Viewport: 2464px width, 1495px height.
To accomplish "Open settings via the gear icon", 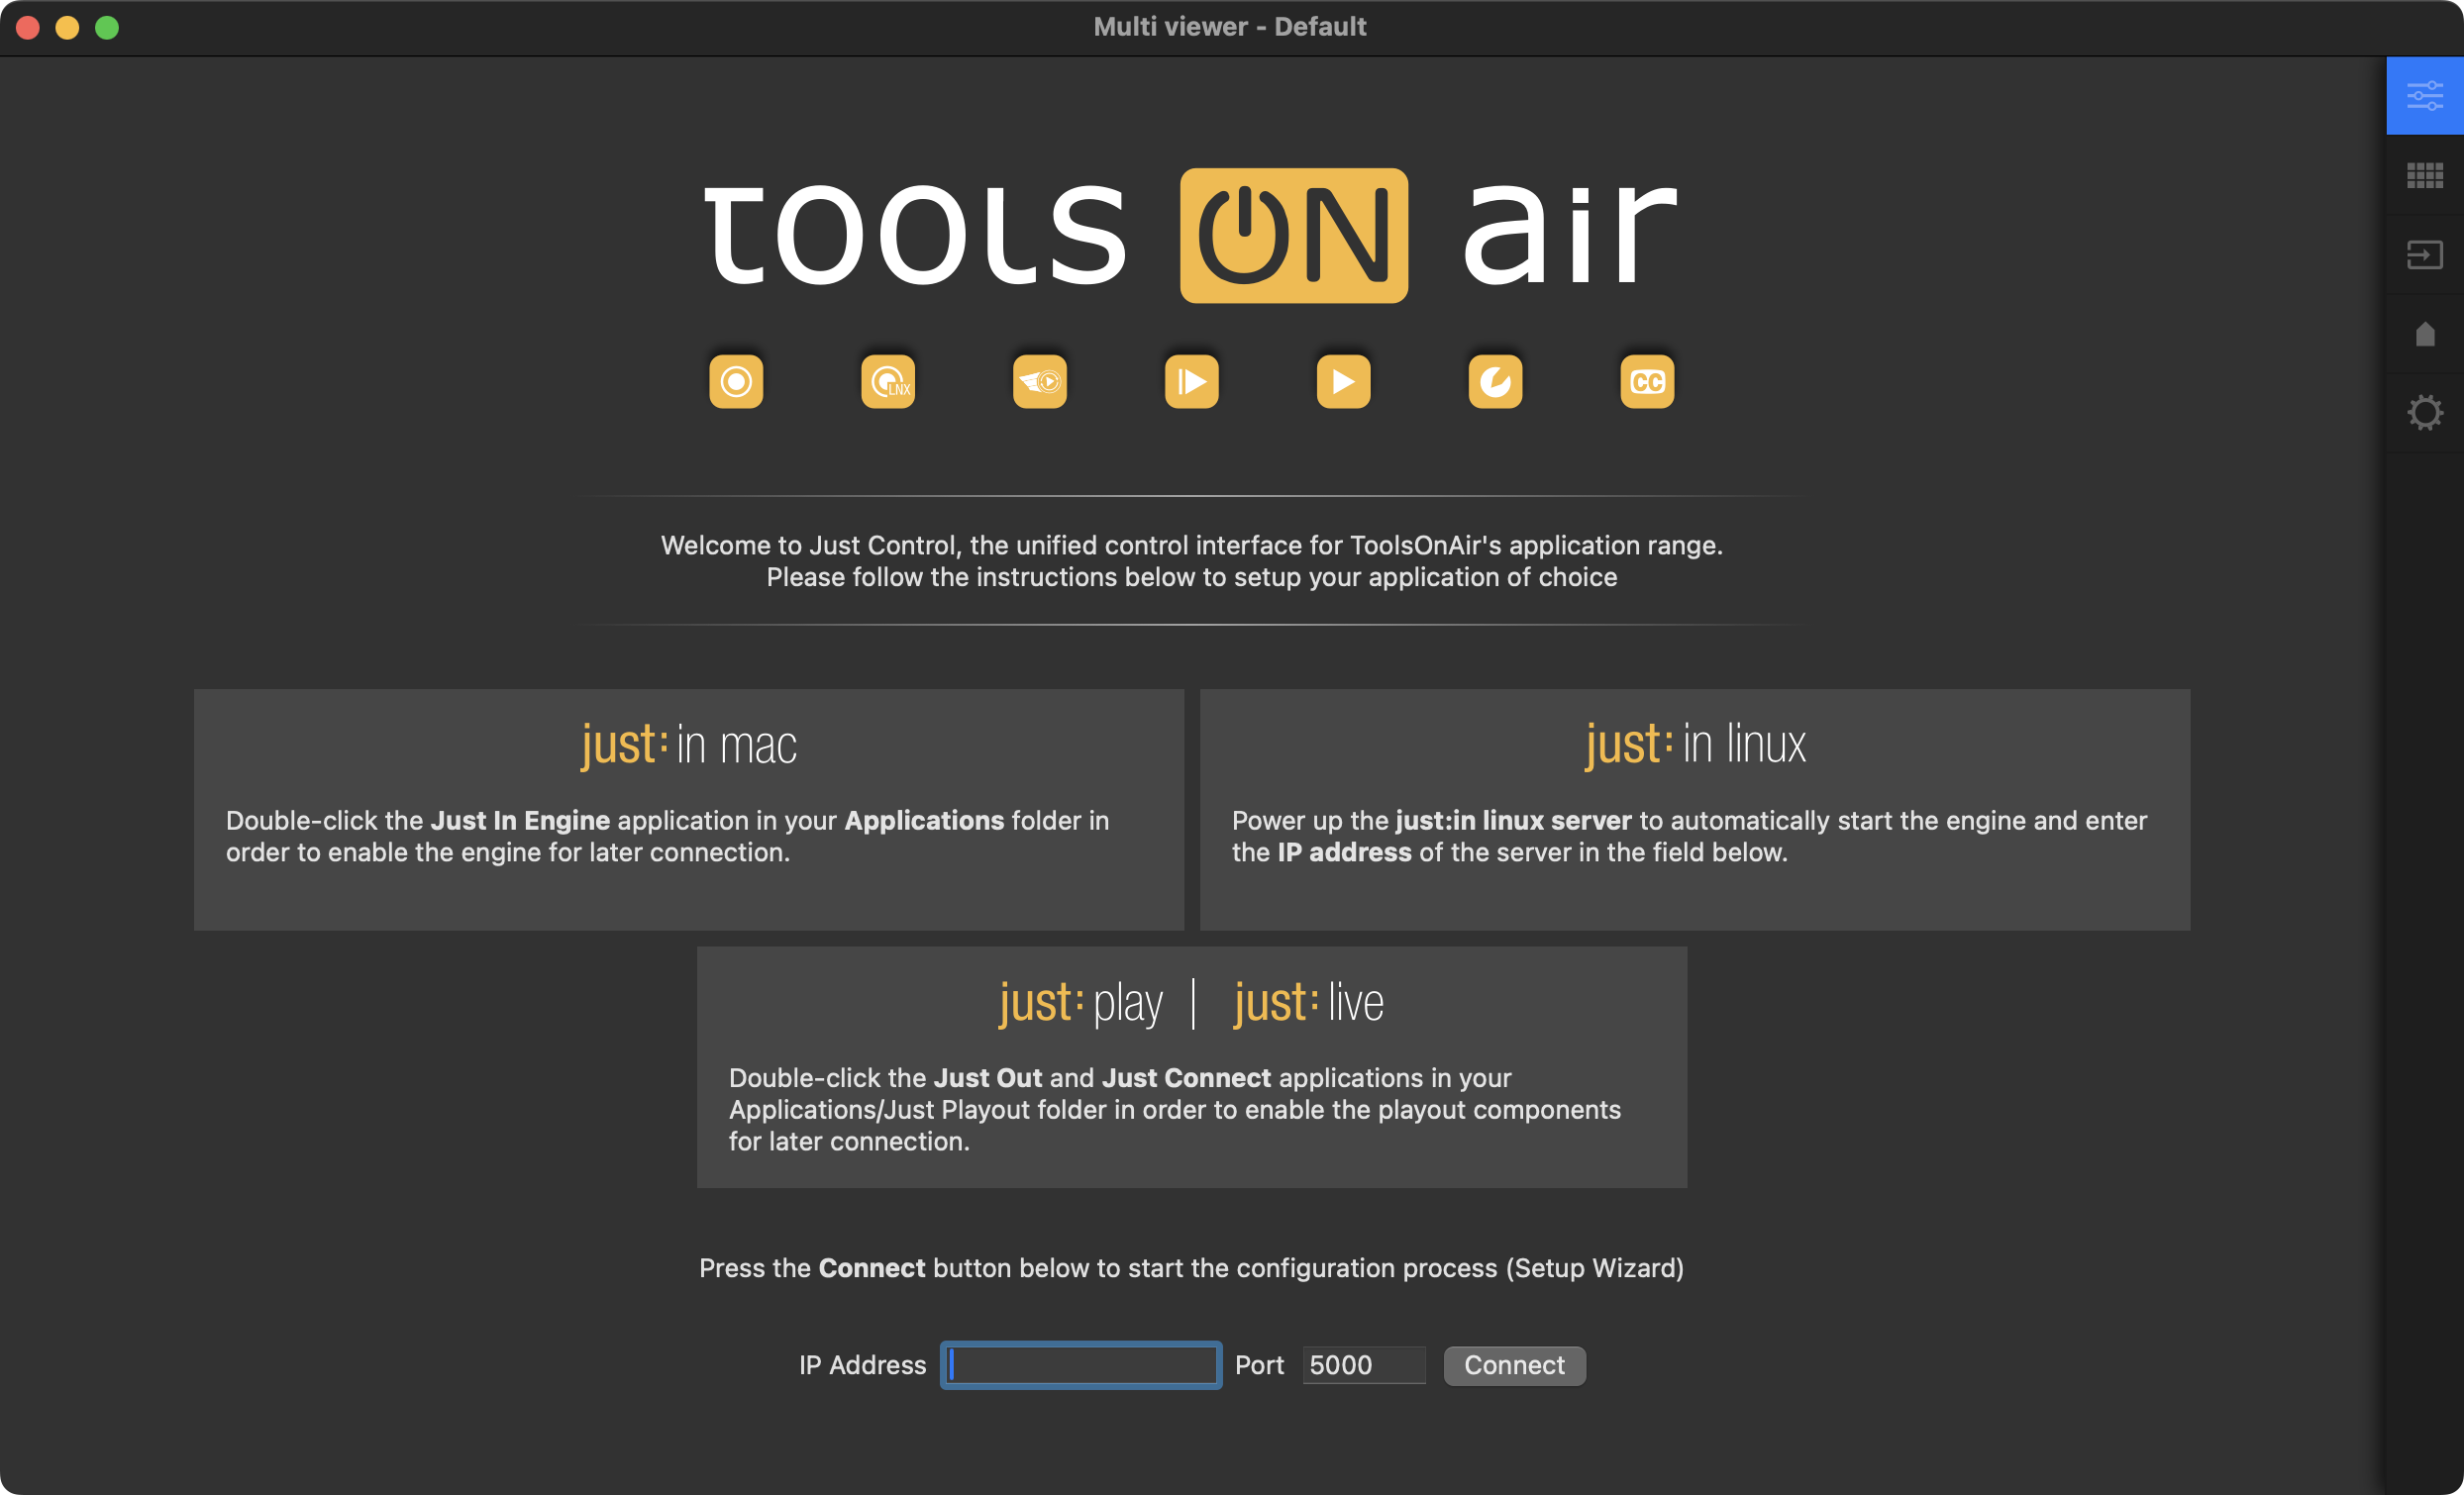I will [2424, 412].
